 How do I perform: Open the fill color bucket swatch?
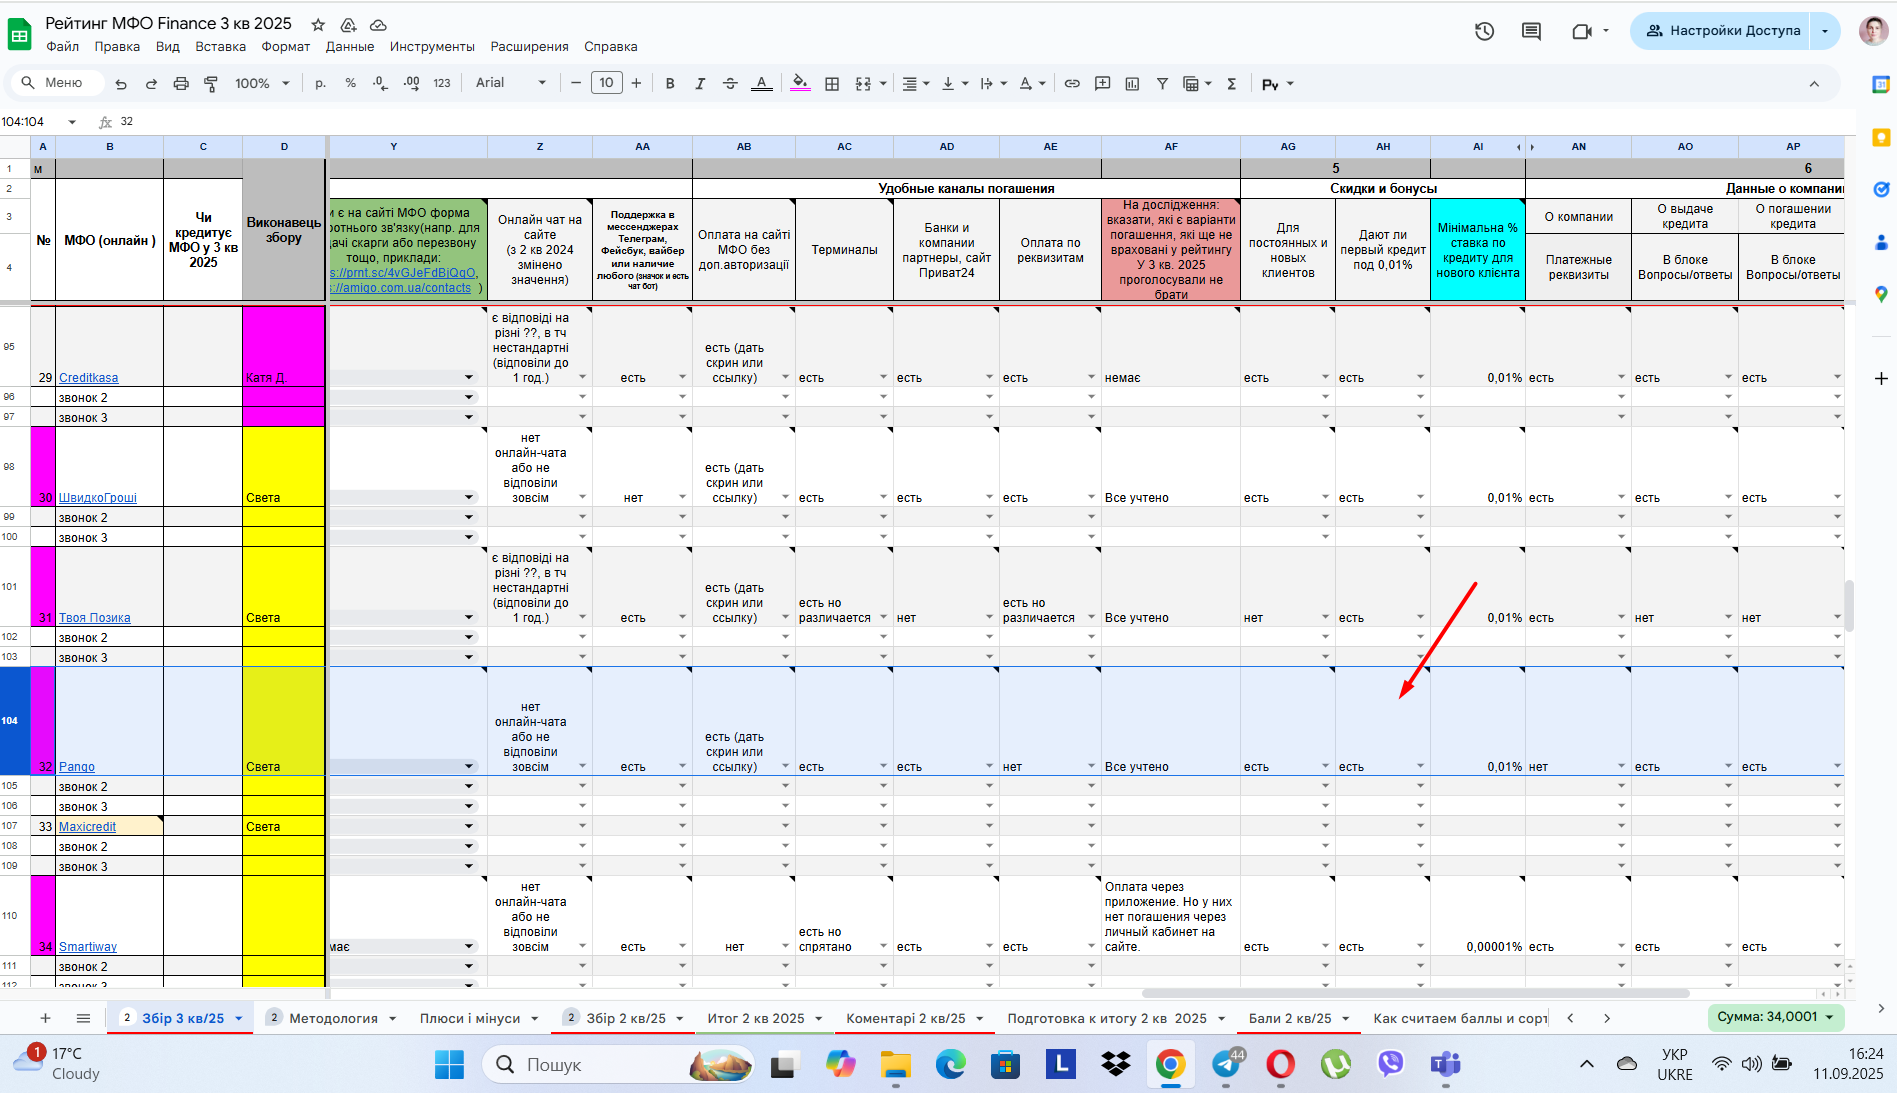point(800,84)
